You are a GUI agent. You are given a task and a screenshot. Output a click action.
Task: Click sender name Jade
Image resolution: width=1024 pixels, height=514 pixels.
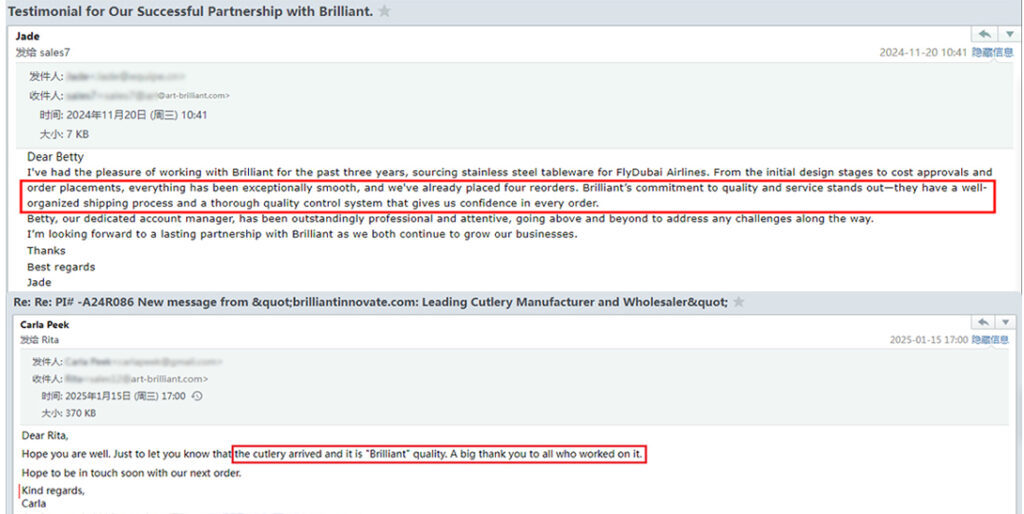pyautogui.click(x=28, y=37)
